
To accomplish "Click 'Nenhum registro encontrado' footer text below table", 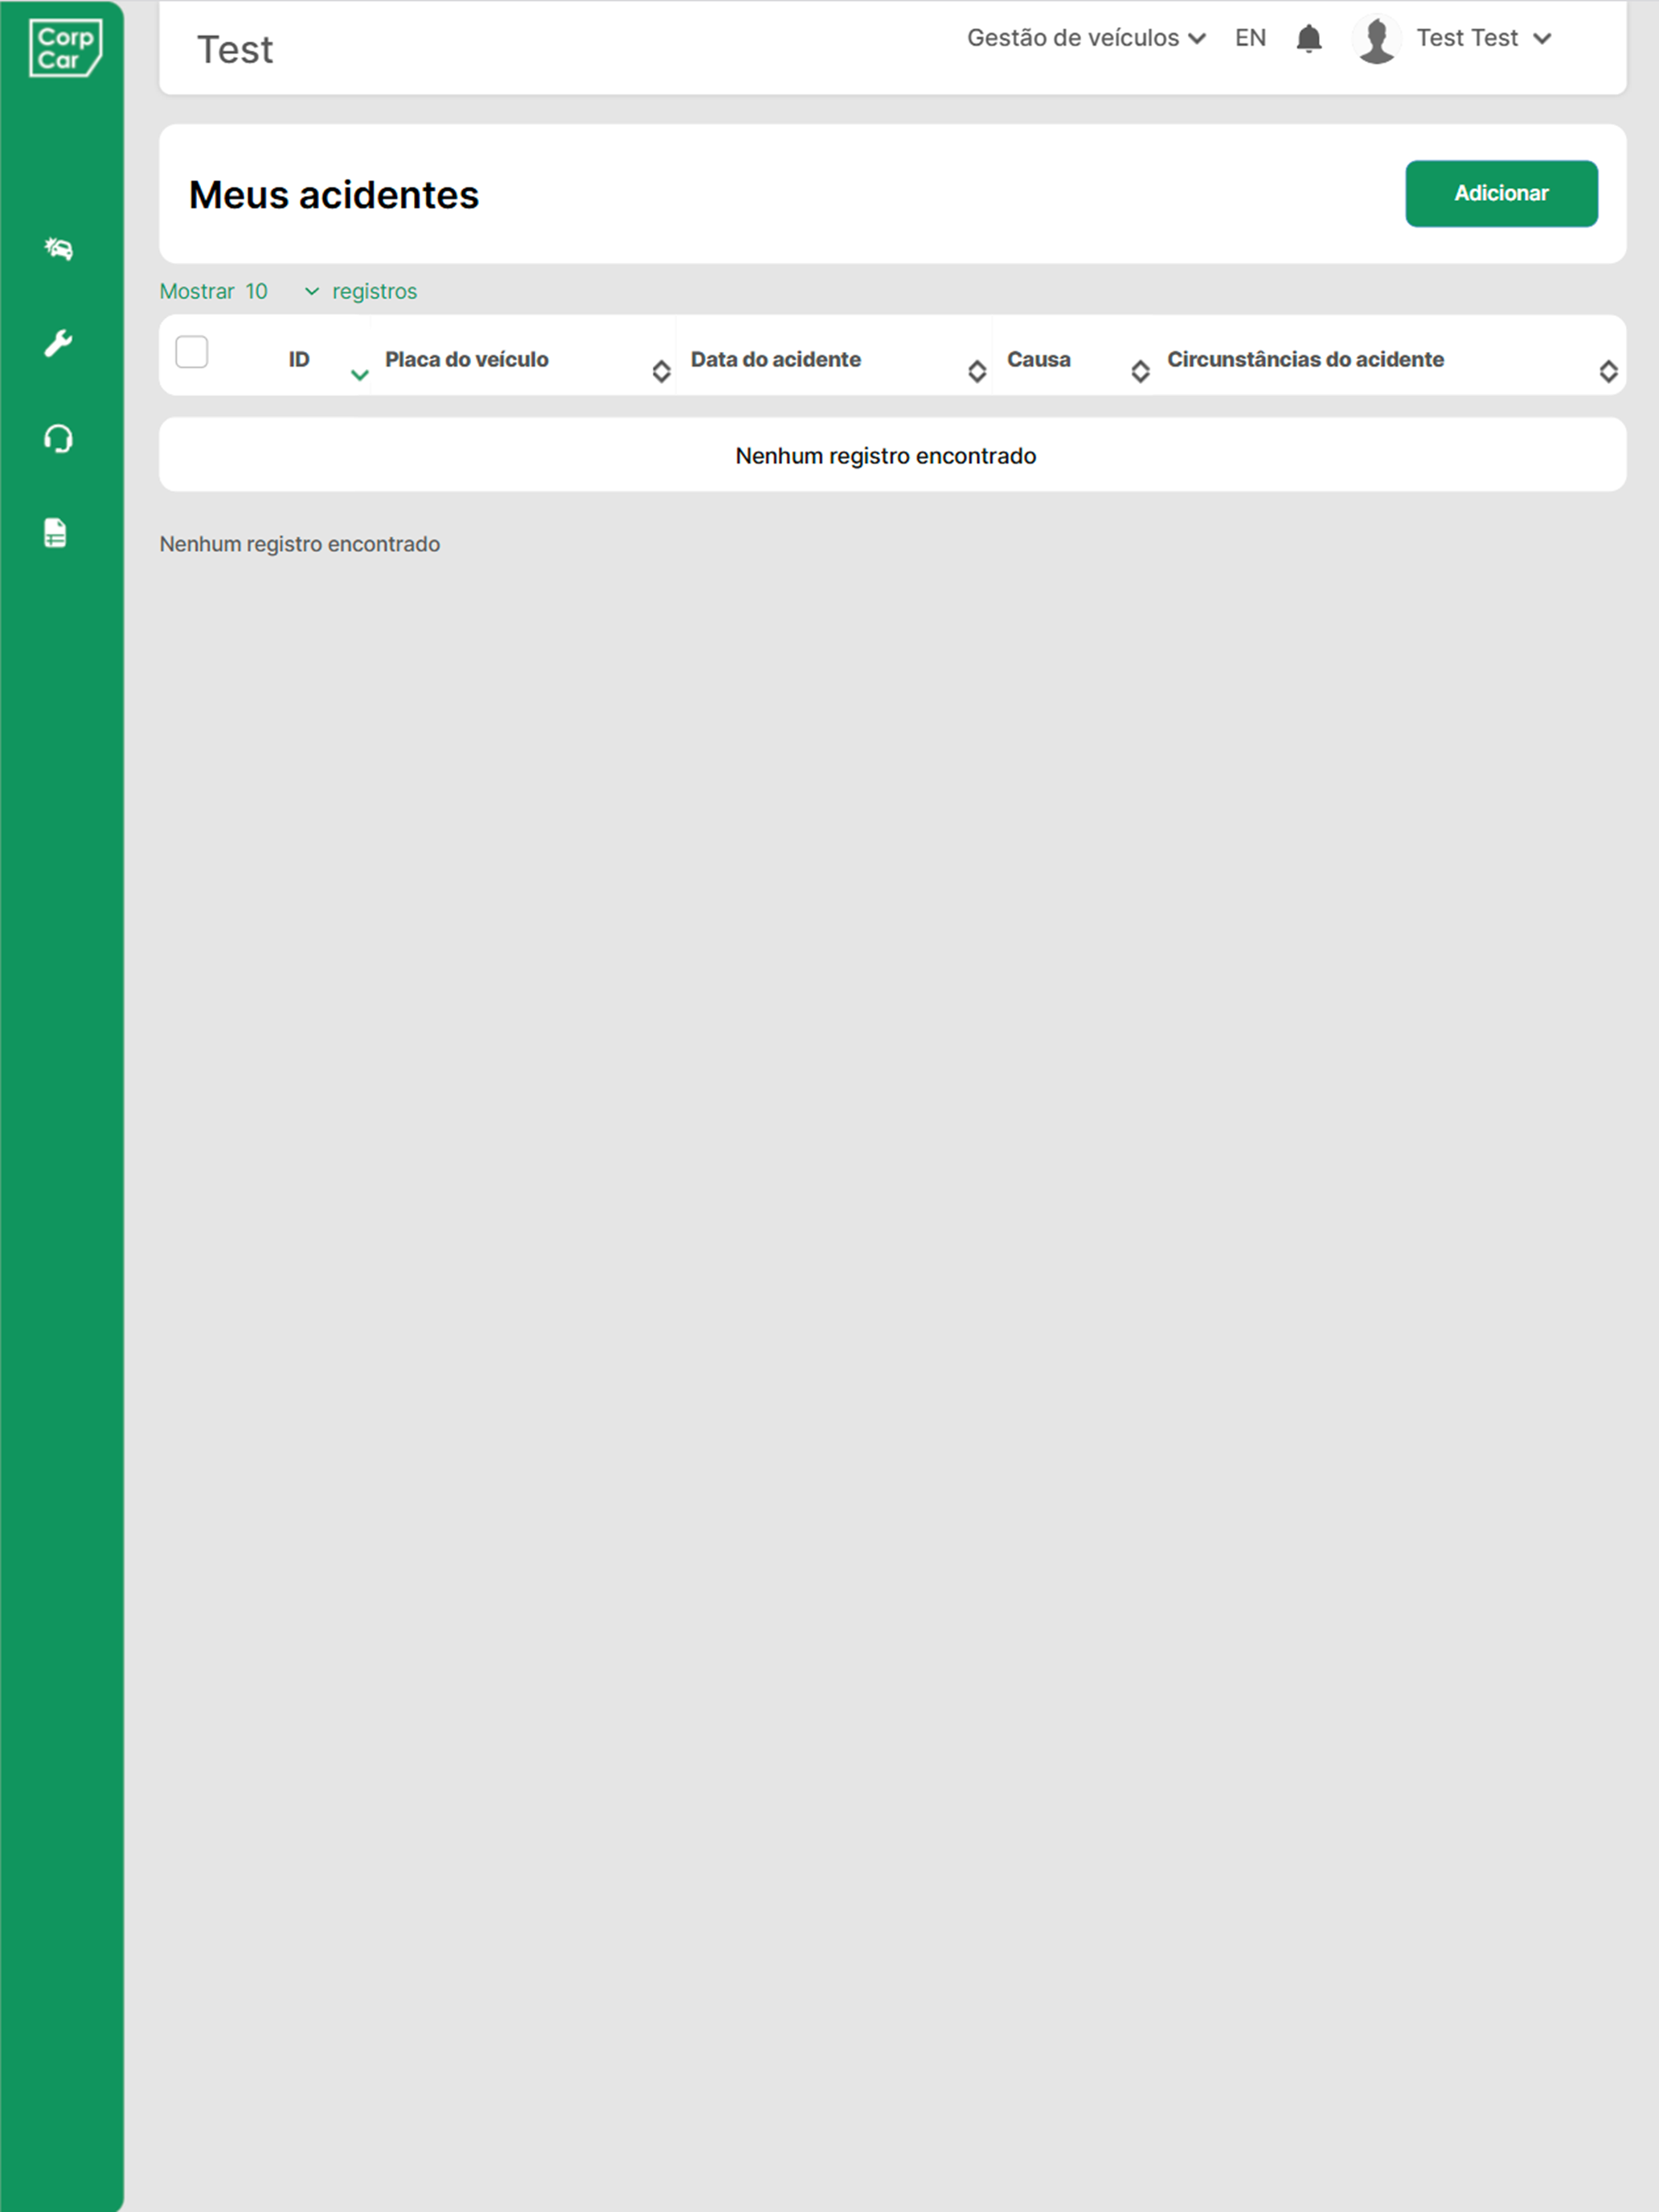I will tap(300, 544).
